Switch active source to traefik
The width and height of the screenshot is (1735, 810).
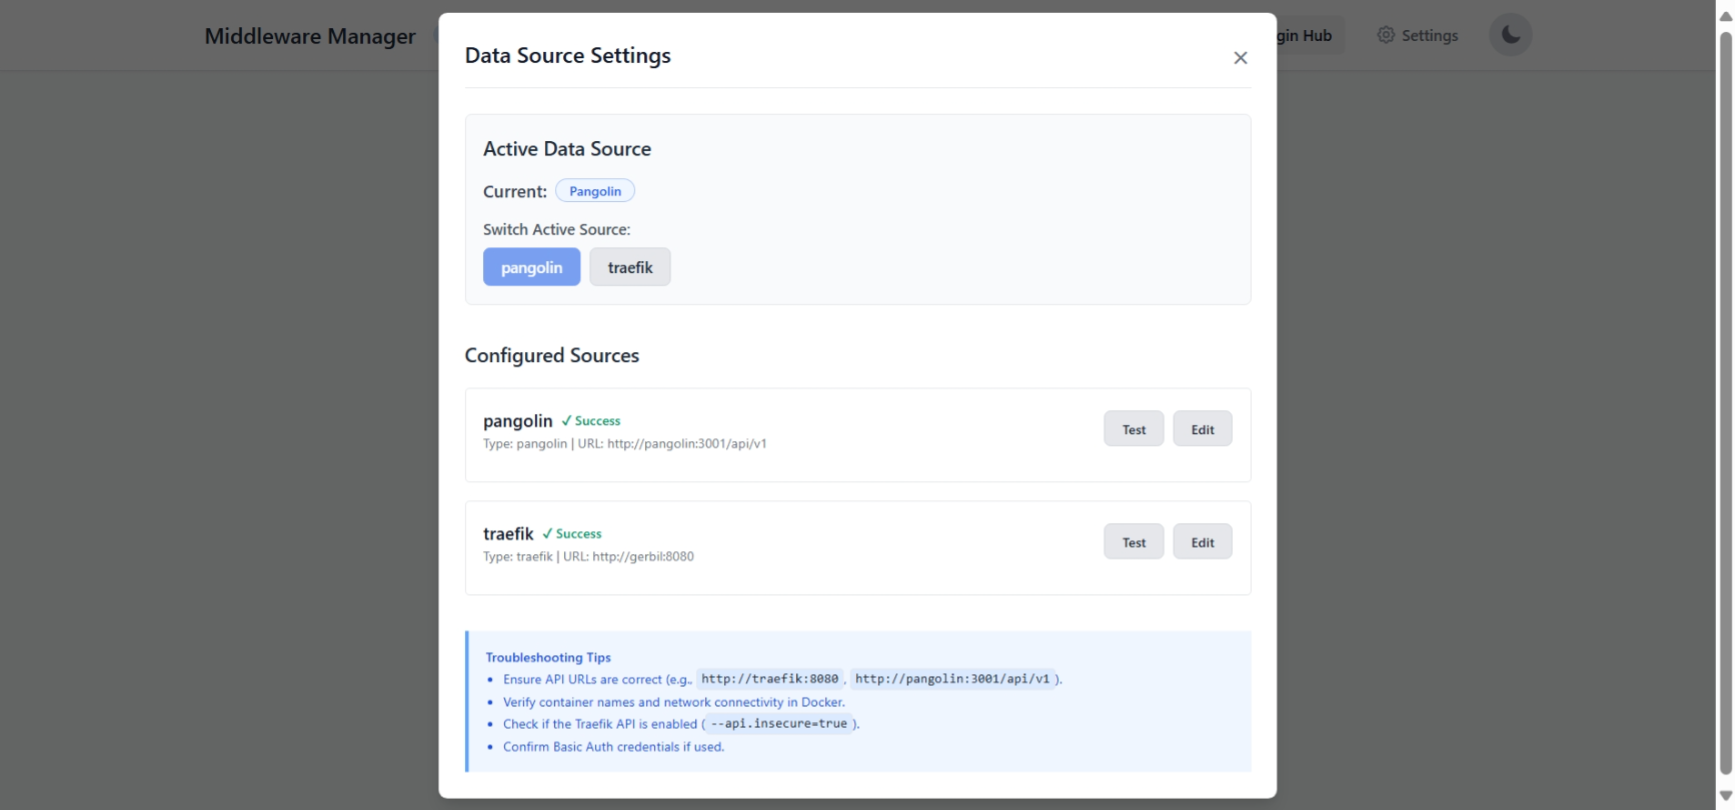(x=630, y=267)
